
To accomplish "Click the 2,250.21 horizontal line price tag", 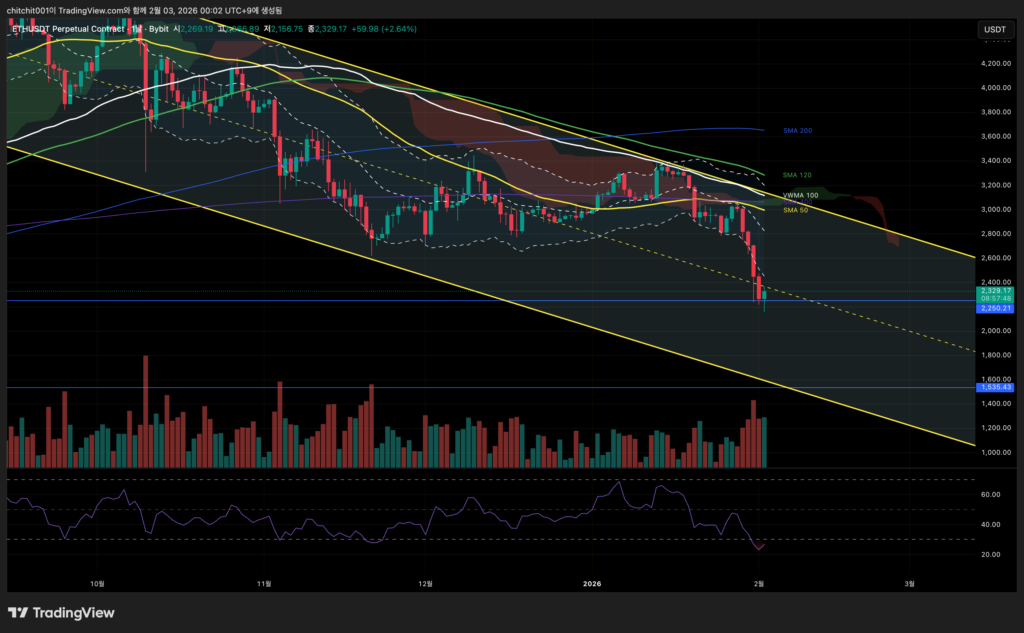I will [995, 308].
